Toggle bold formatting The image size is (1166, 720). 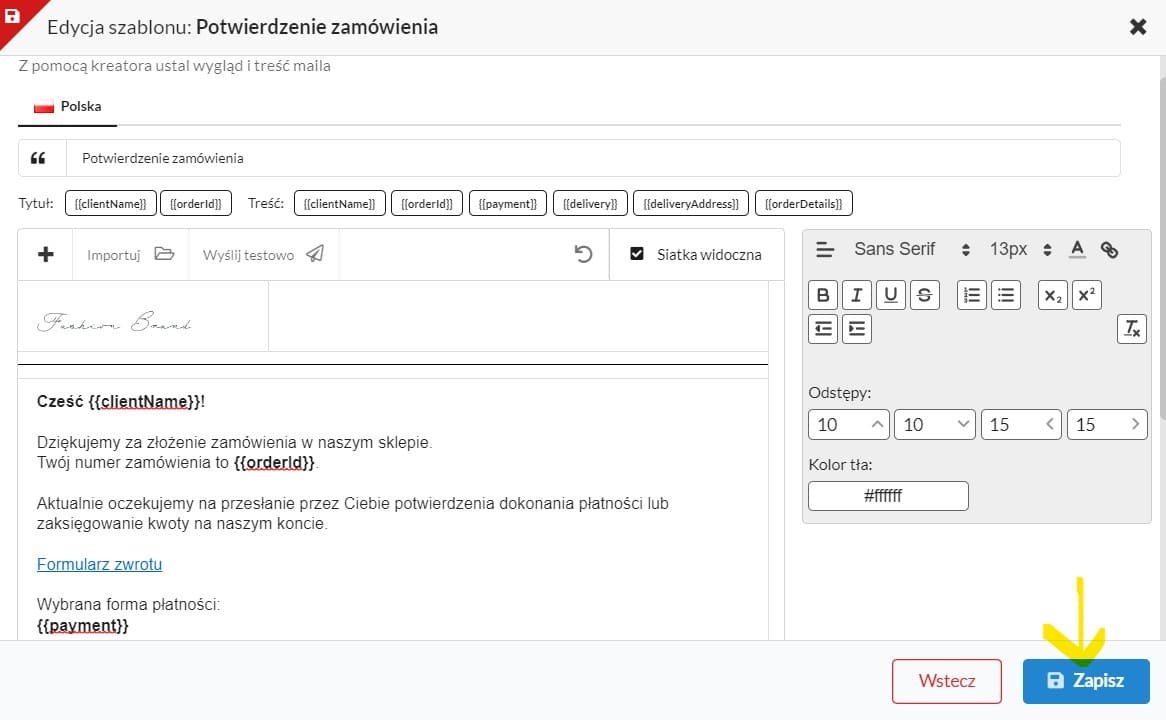tap(822, 295)
